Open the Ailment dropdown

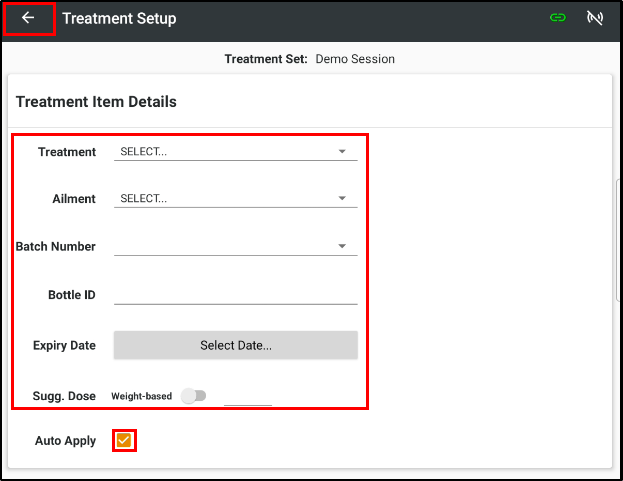click(236, 199)
